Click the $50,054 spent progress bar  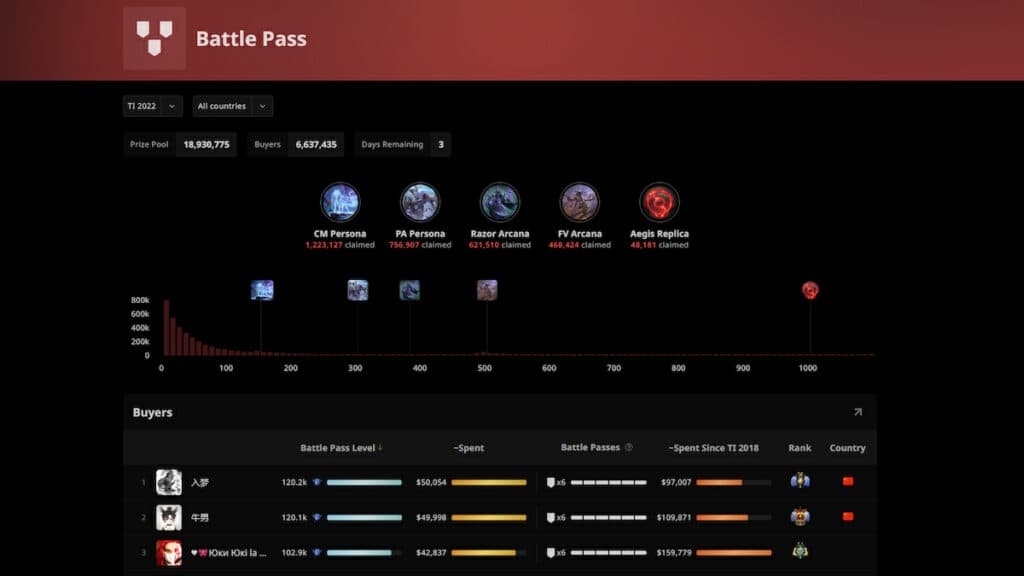click(x=489, y=482)
